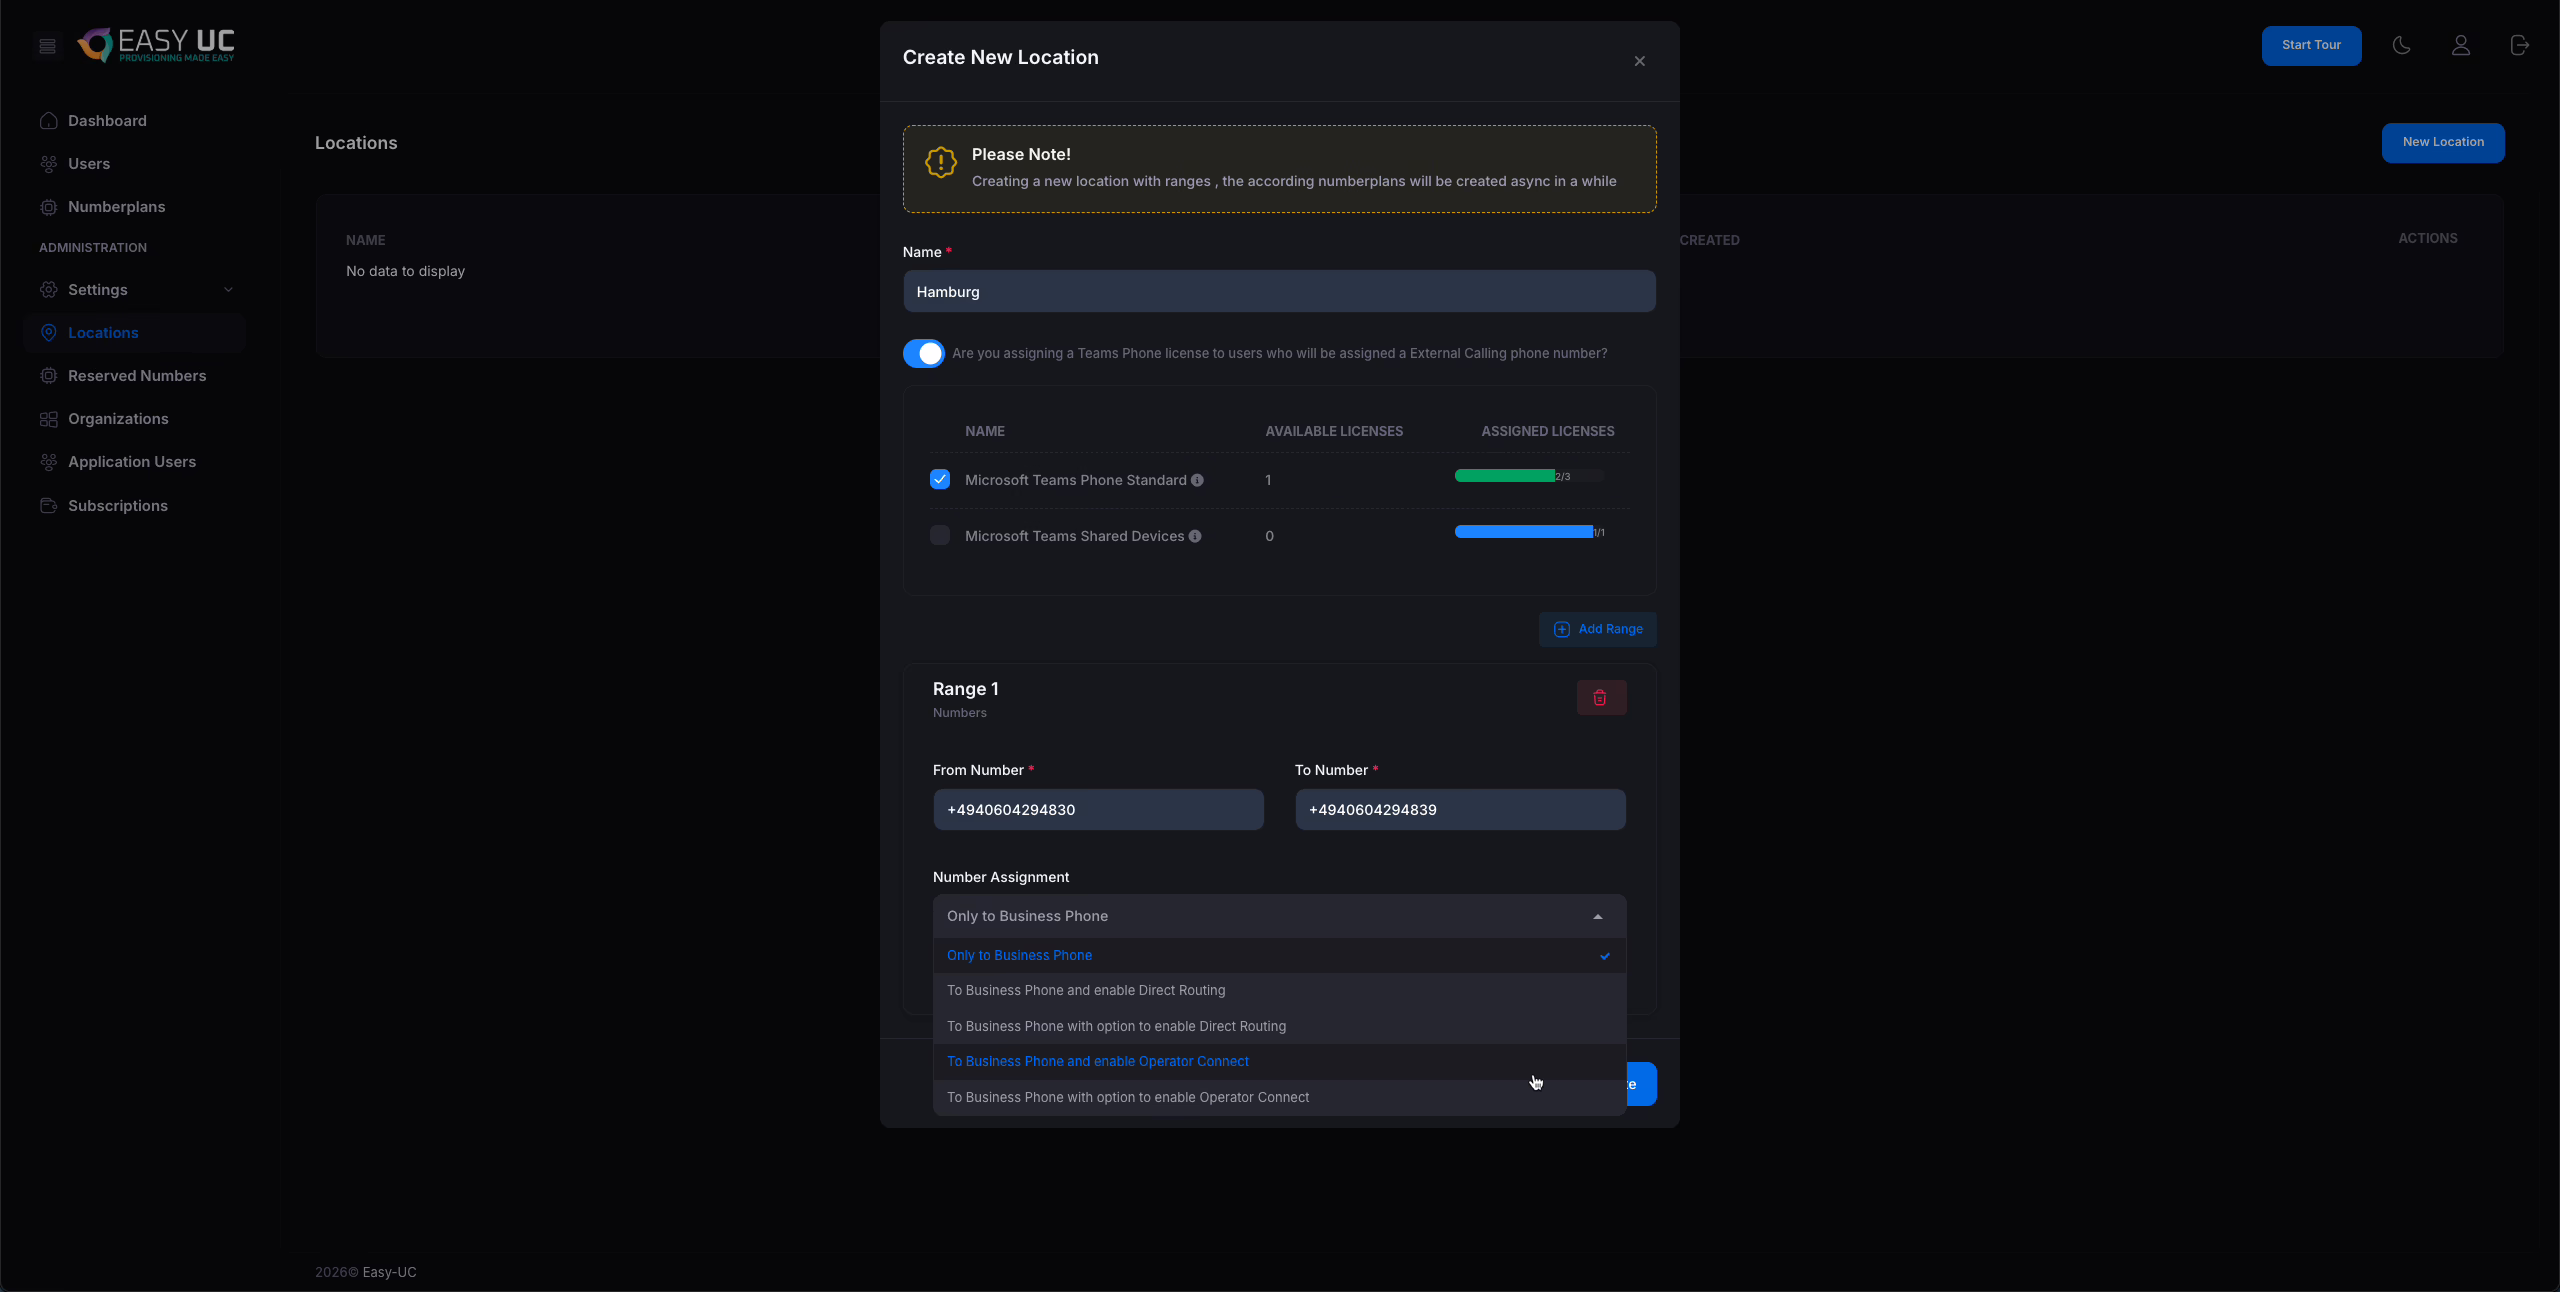Close the Create New Location dialog
Viewport: 2560px width, 1292px height.
coord(1639,61)
